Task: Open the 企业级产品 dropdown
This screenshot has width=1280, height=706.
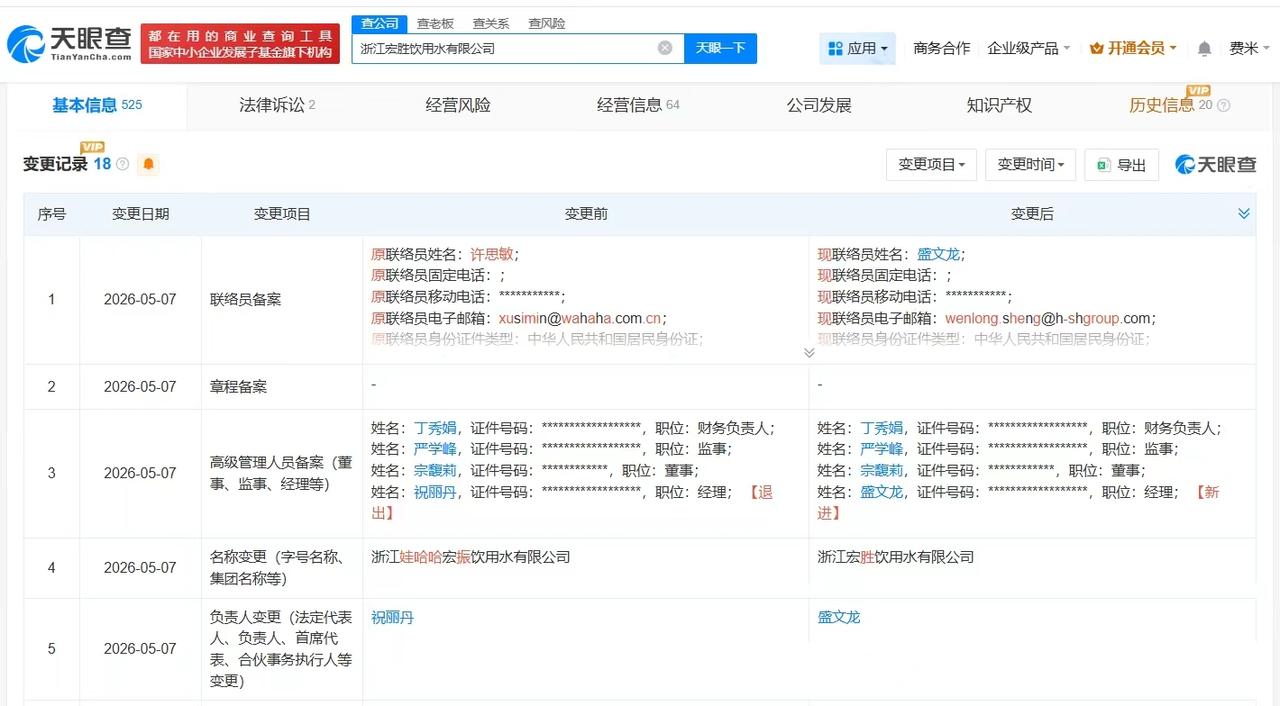Action: (x=1028, y=48)
